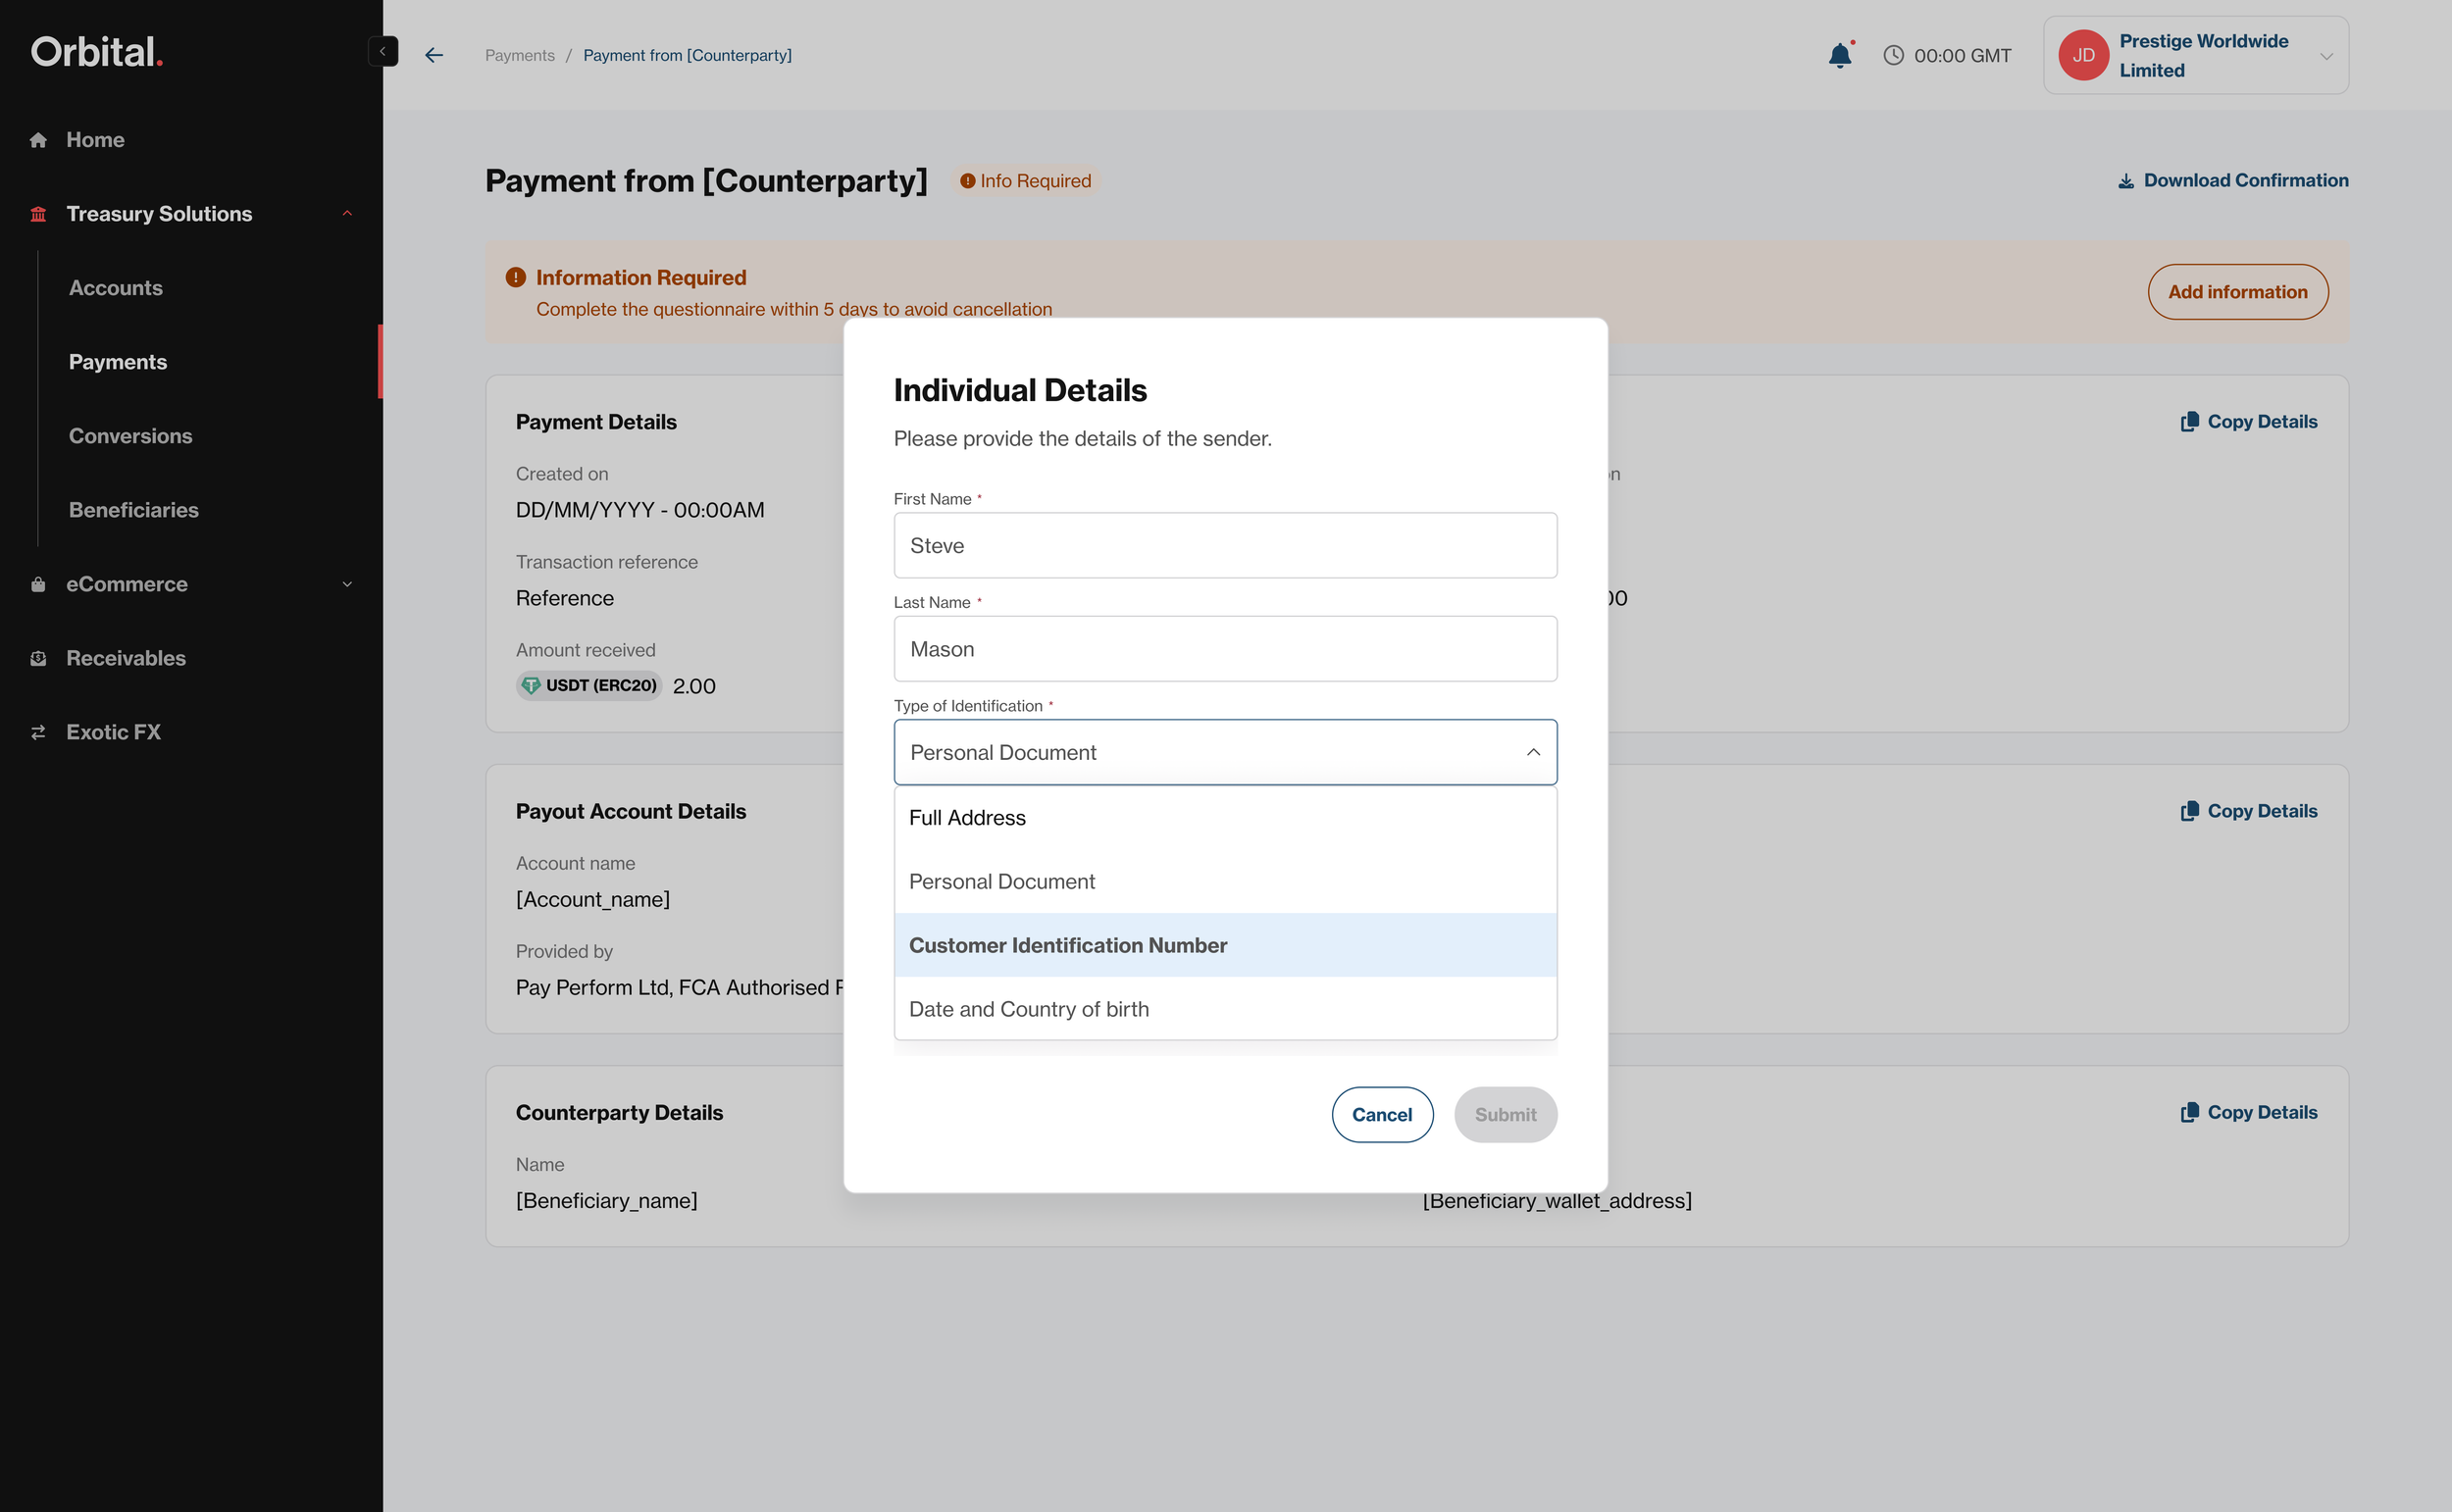Click the First Name input field

[1224, 546]
